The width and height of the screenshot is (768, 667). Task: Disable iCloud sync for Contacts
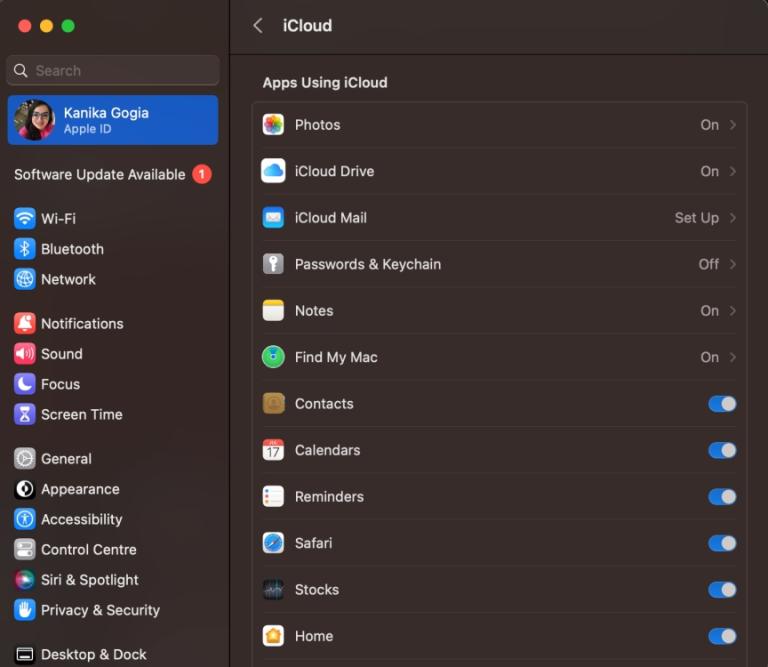pyautogui.click(x=722, y=404)
